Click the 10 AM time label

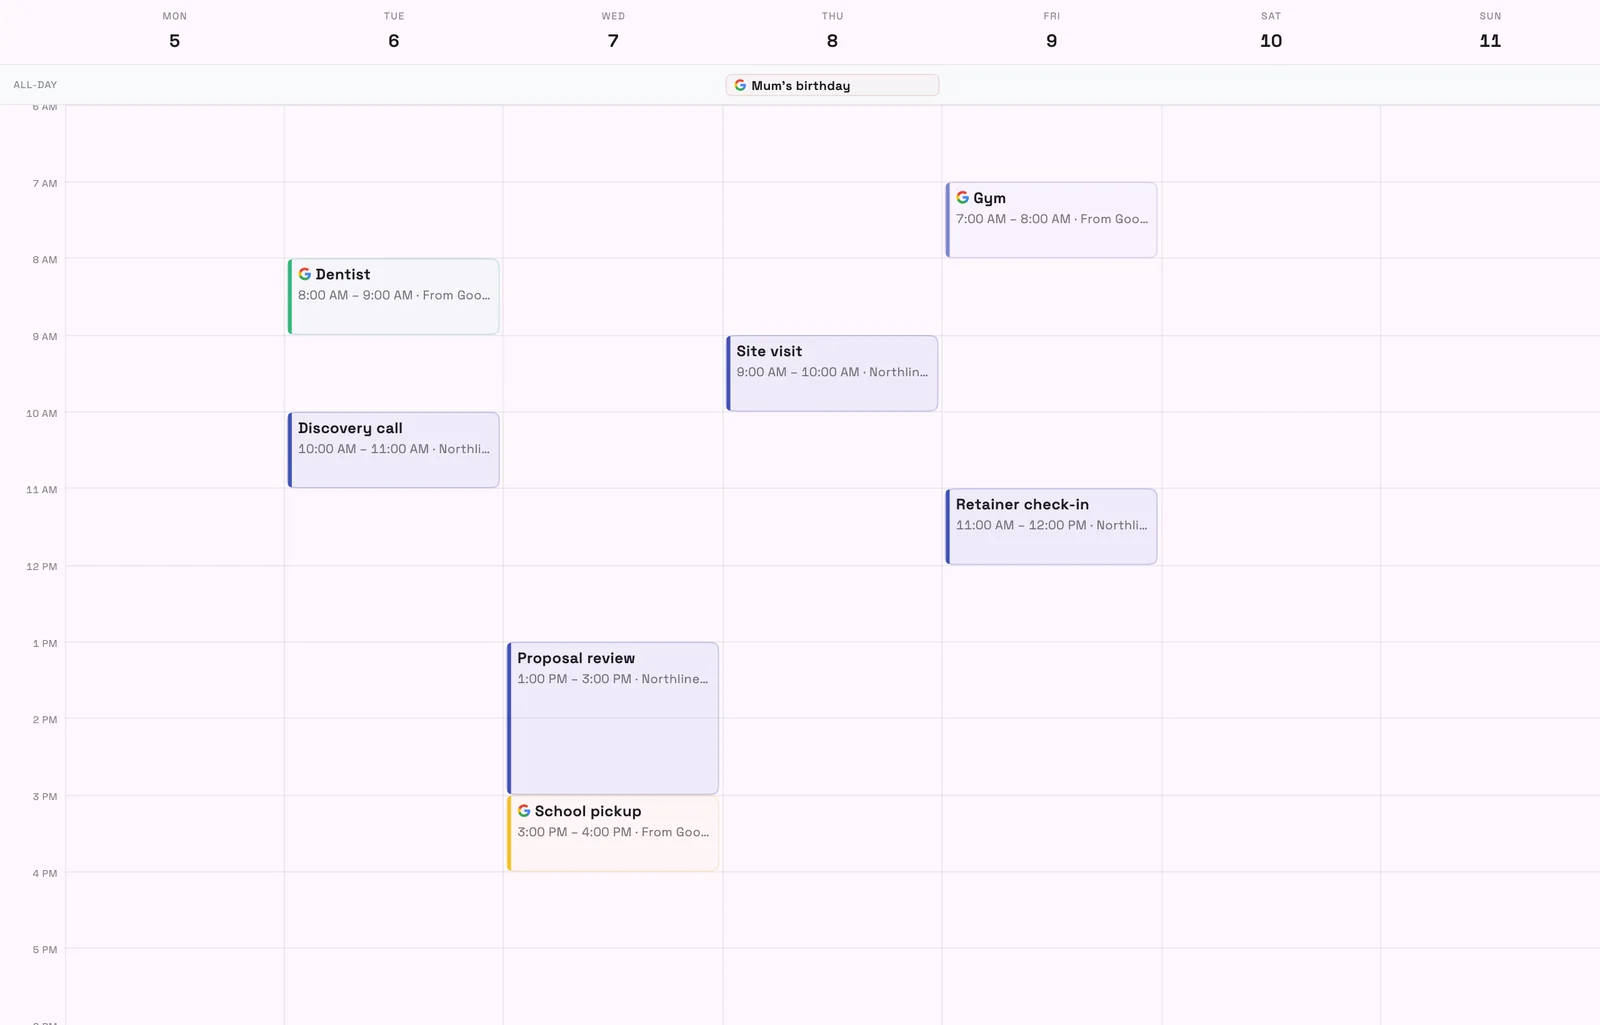tap(42, 413)
